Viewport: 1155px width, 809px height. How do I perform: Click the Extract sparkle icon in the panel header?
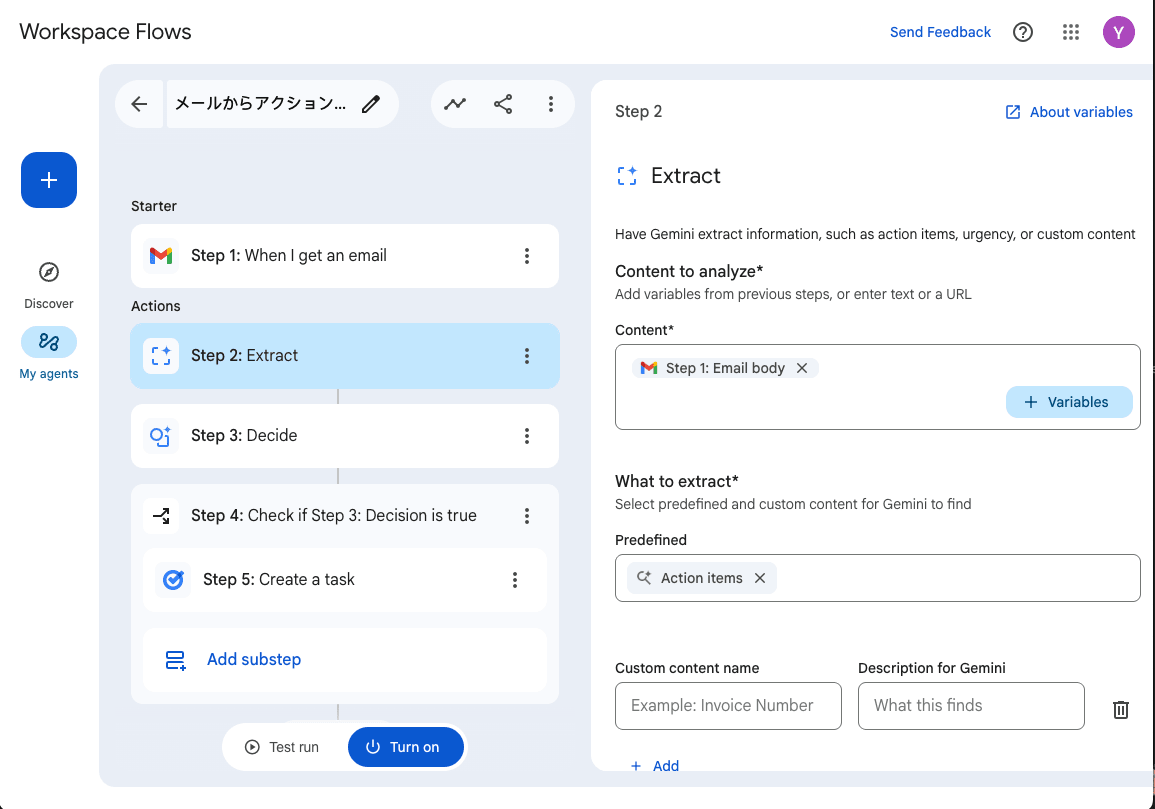[627, 175]
